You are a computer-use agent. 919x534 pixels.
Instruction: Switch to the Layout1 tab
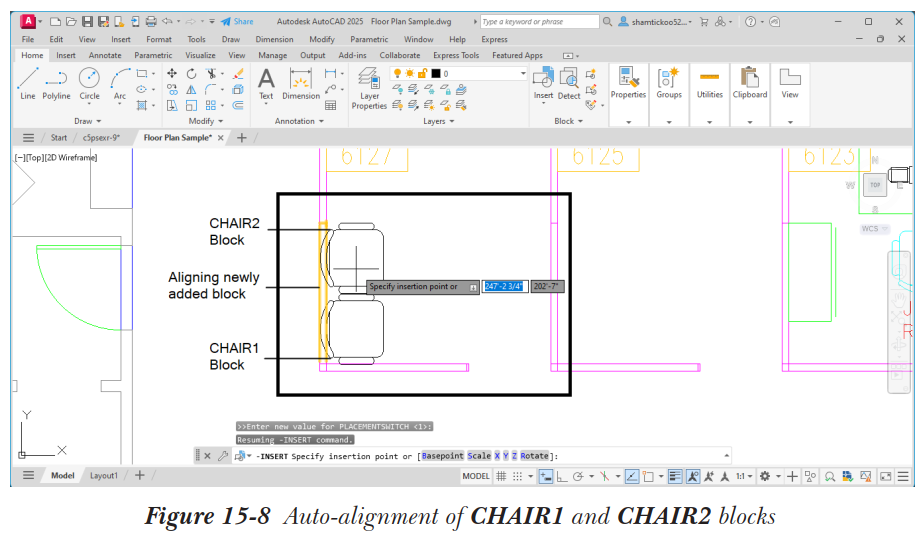[x=104, y=476]
